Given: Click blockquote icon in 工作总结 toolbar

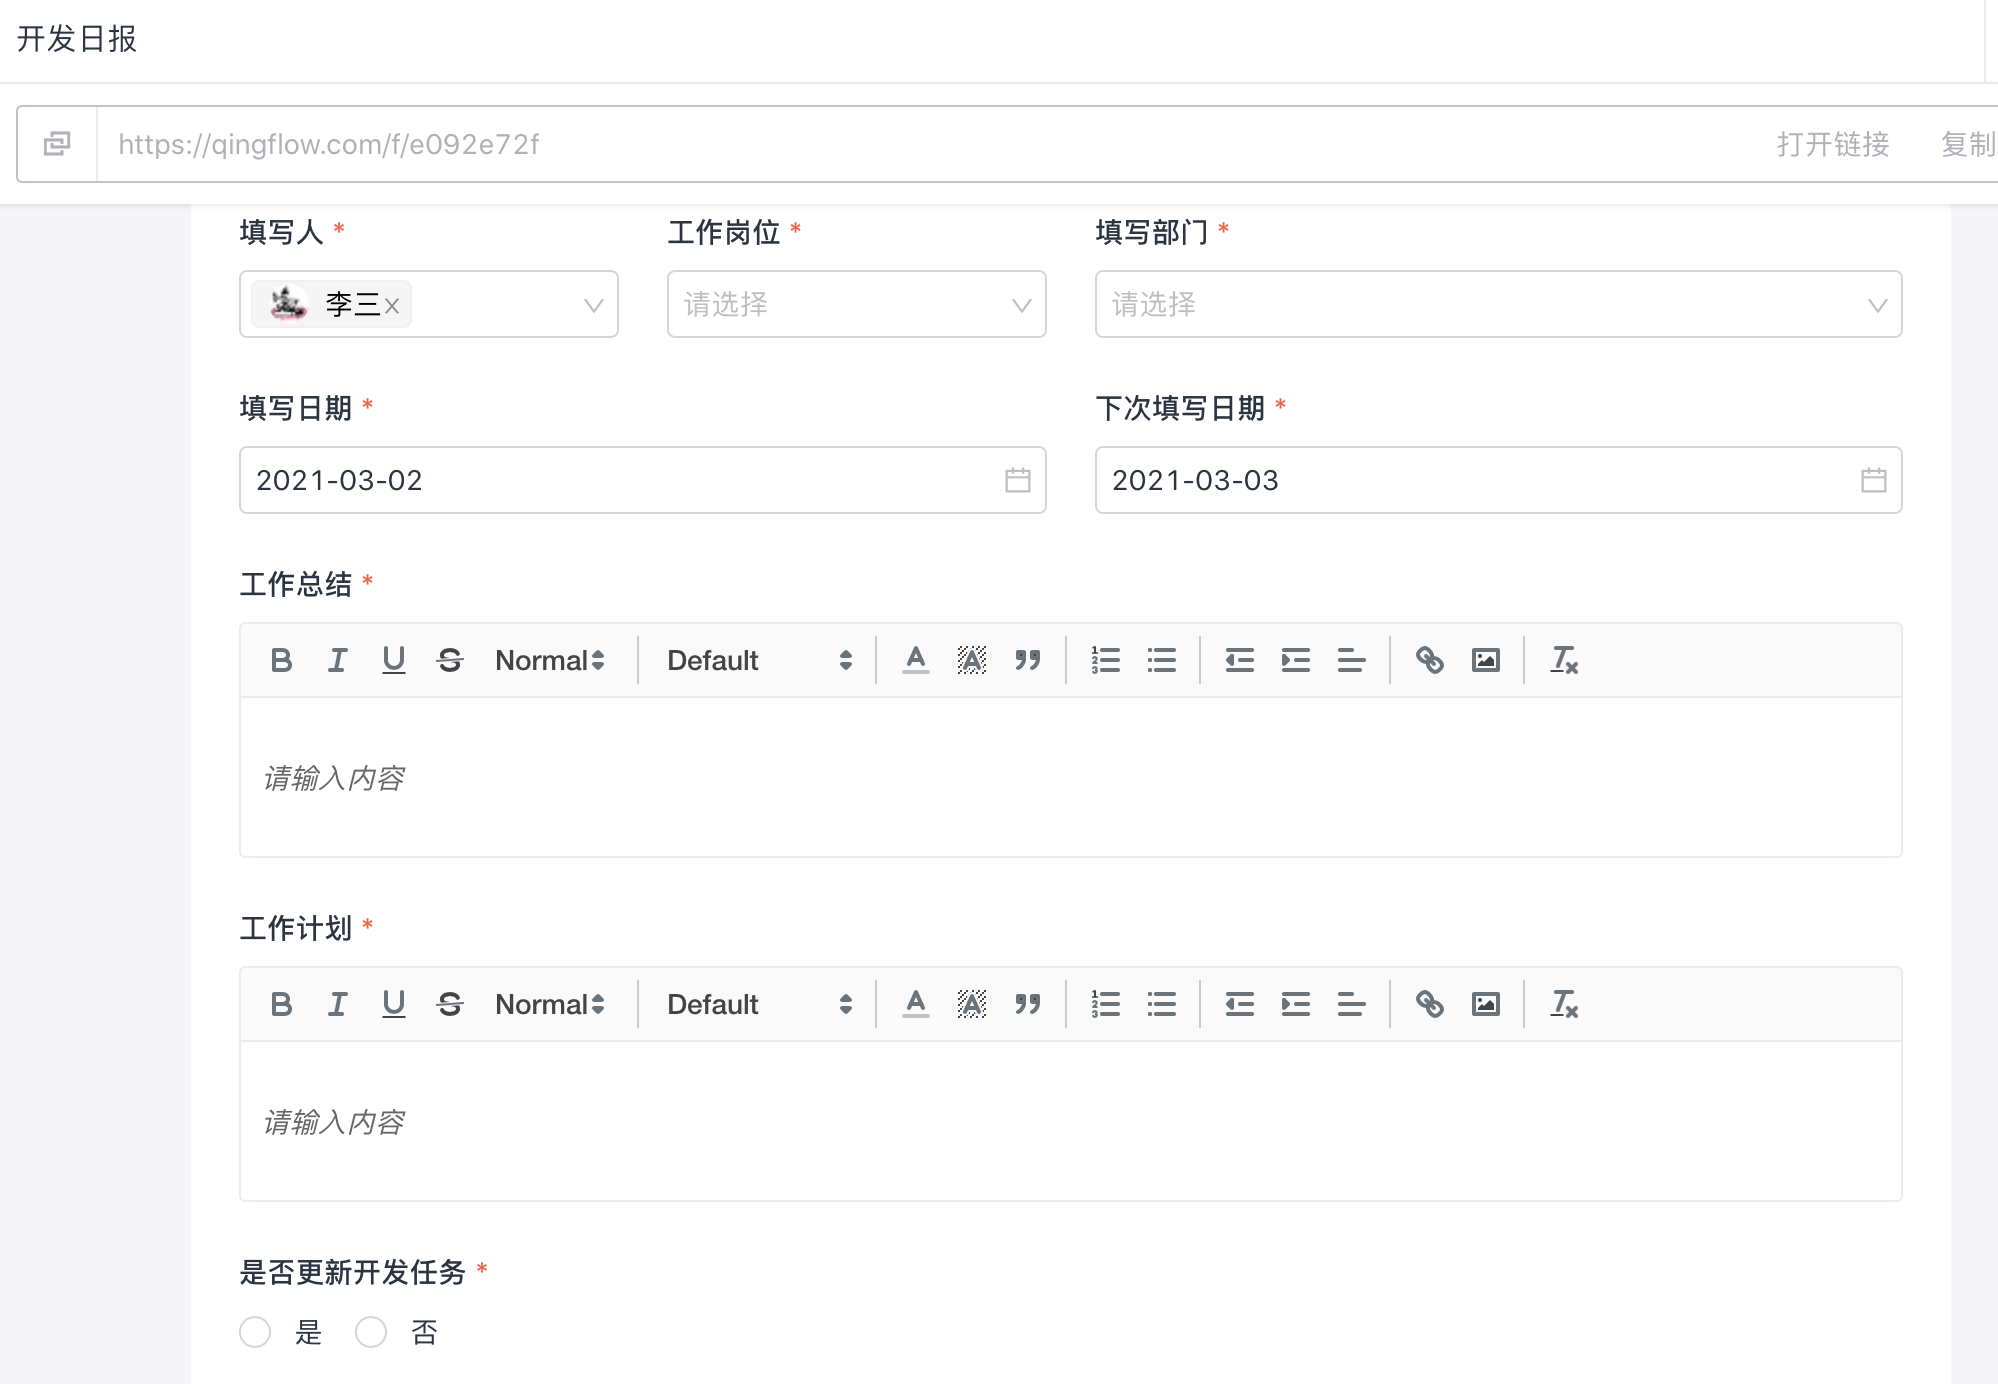Looking at the screenshot, I should (x=1028, y=660).
